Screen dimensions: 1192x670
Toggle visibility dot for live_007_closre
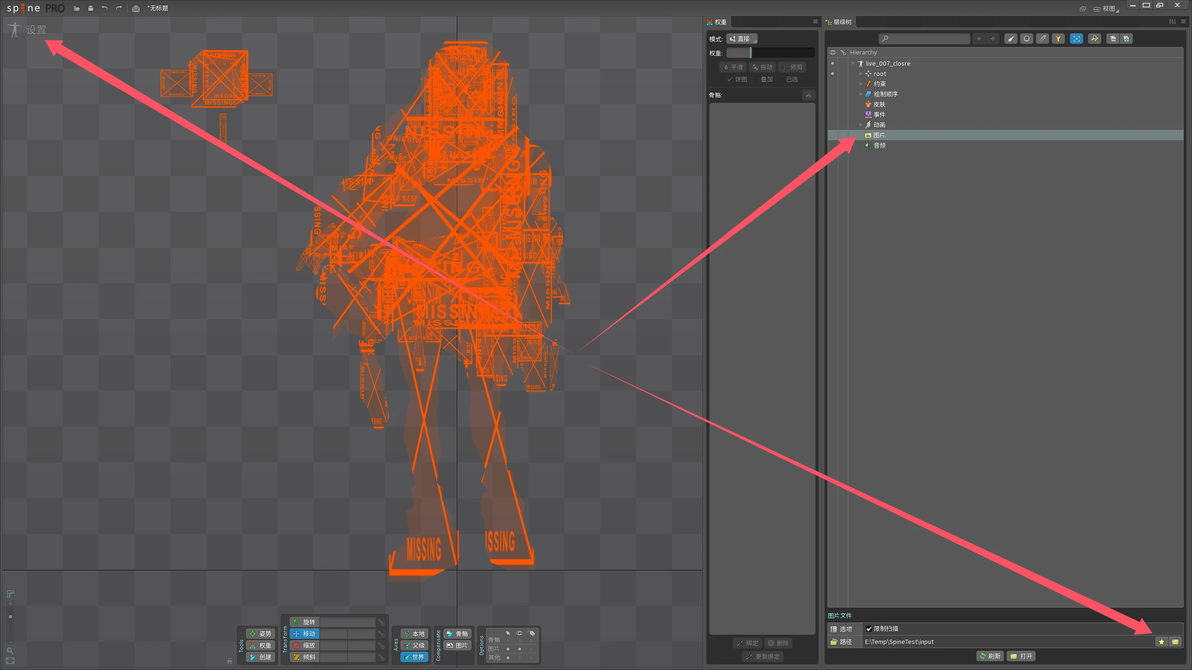(x=832, y=64)
